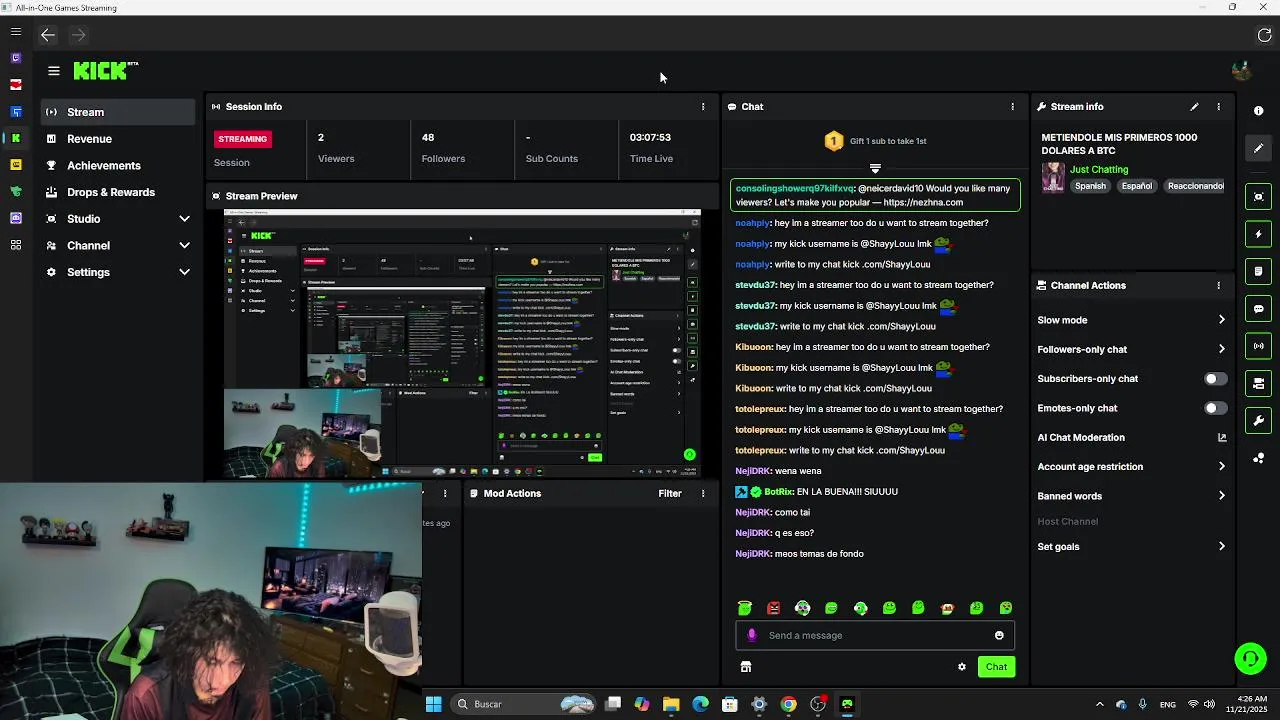Screen dimensions: 1280x720
Task: Open File Explorer from the taskbar
Action: [x=671, y=704]
